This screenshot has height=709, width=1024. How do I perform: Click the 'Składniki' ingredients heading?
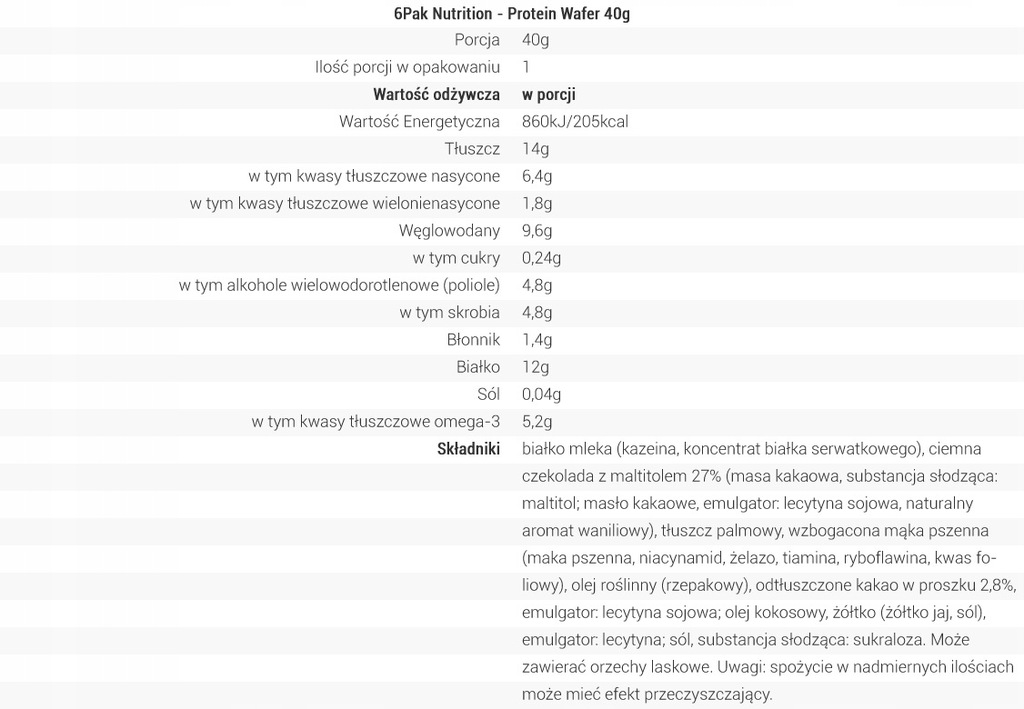coord(468,449)
